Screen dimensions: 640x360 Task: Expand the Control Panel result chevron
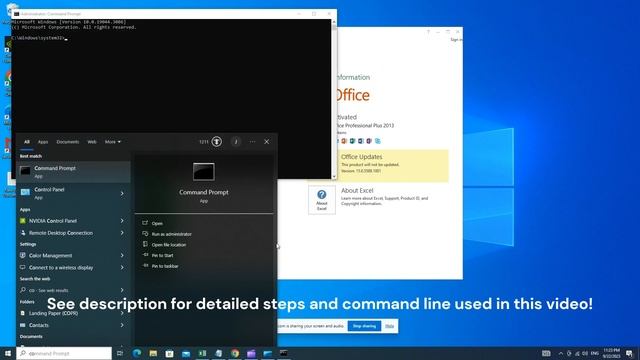122,193
